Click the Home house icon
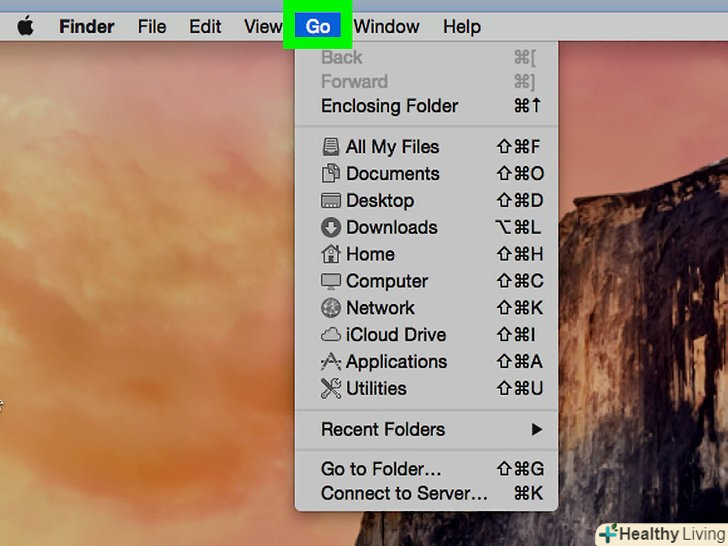The height and width of the screenshot is (546, 728). (x=331, y=254)
